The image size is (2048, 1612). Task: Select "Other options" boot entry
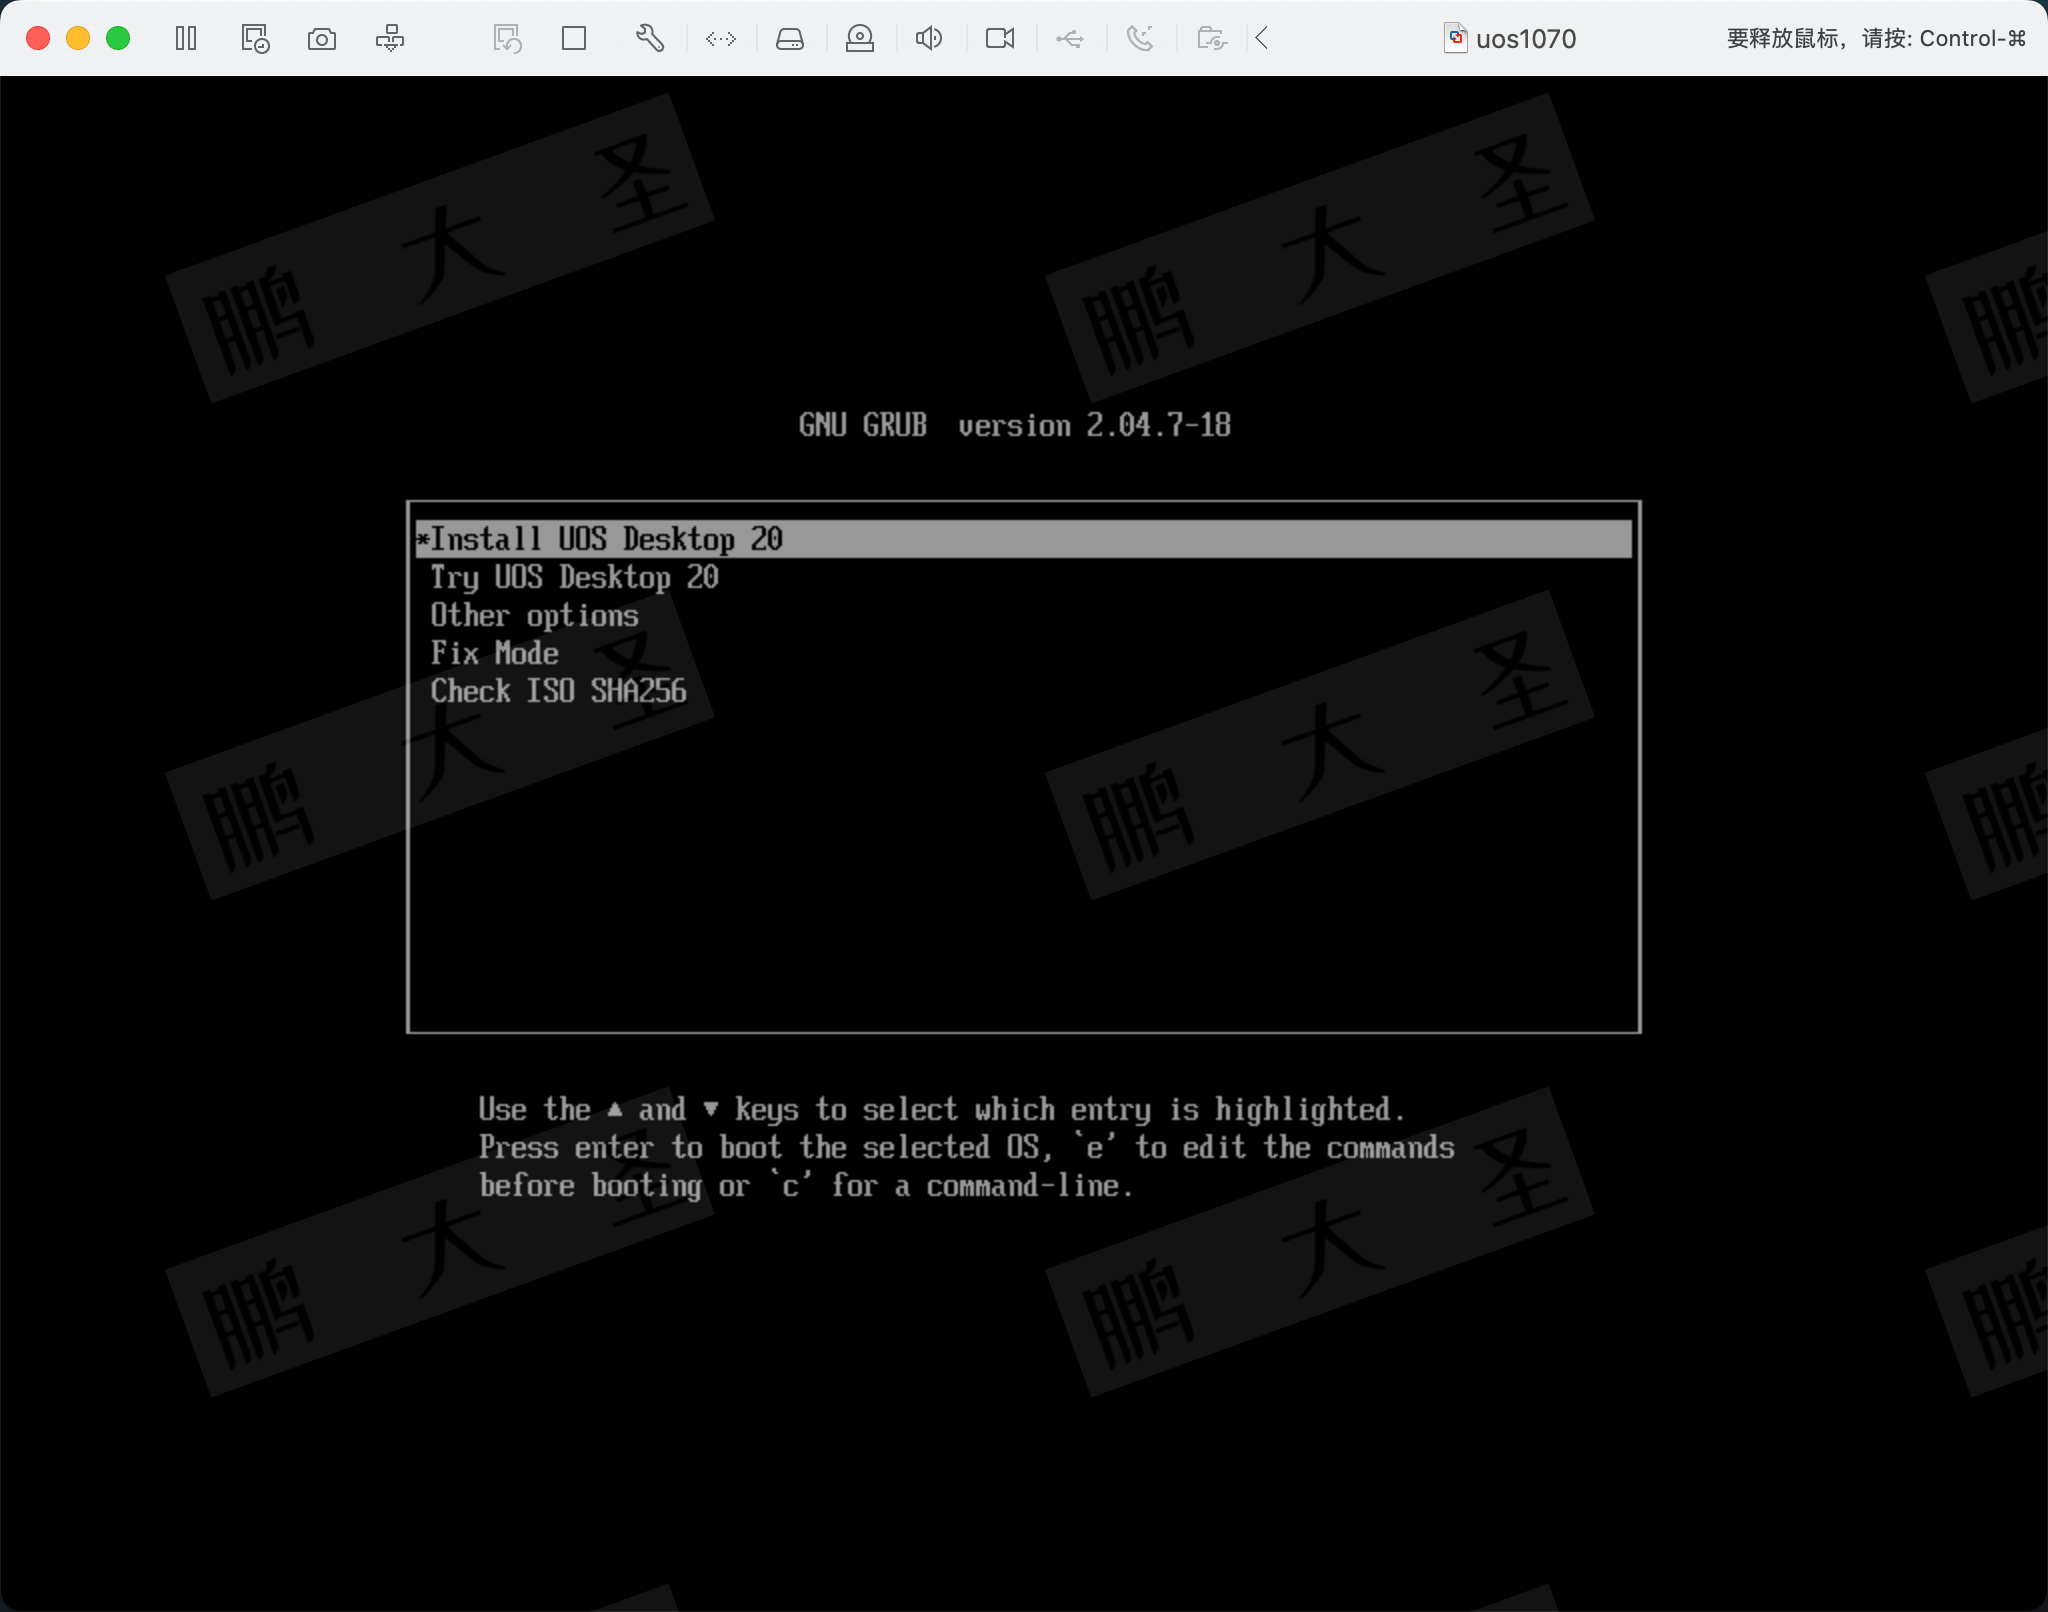tap(534, 615)
